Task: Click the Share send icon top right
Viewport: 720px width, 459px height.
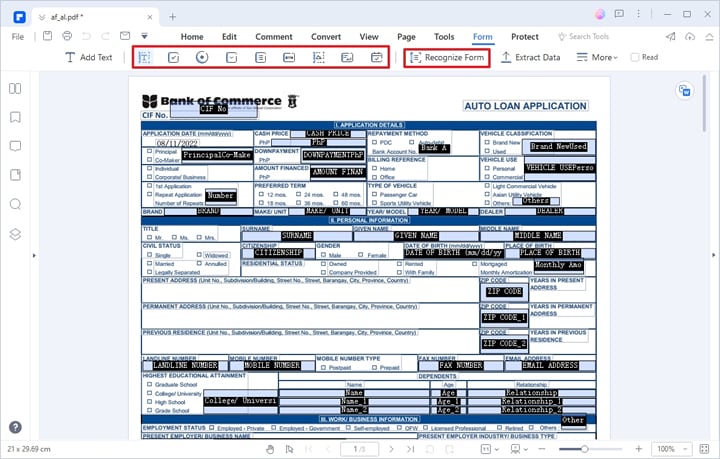Action: 671,36
